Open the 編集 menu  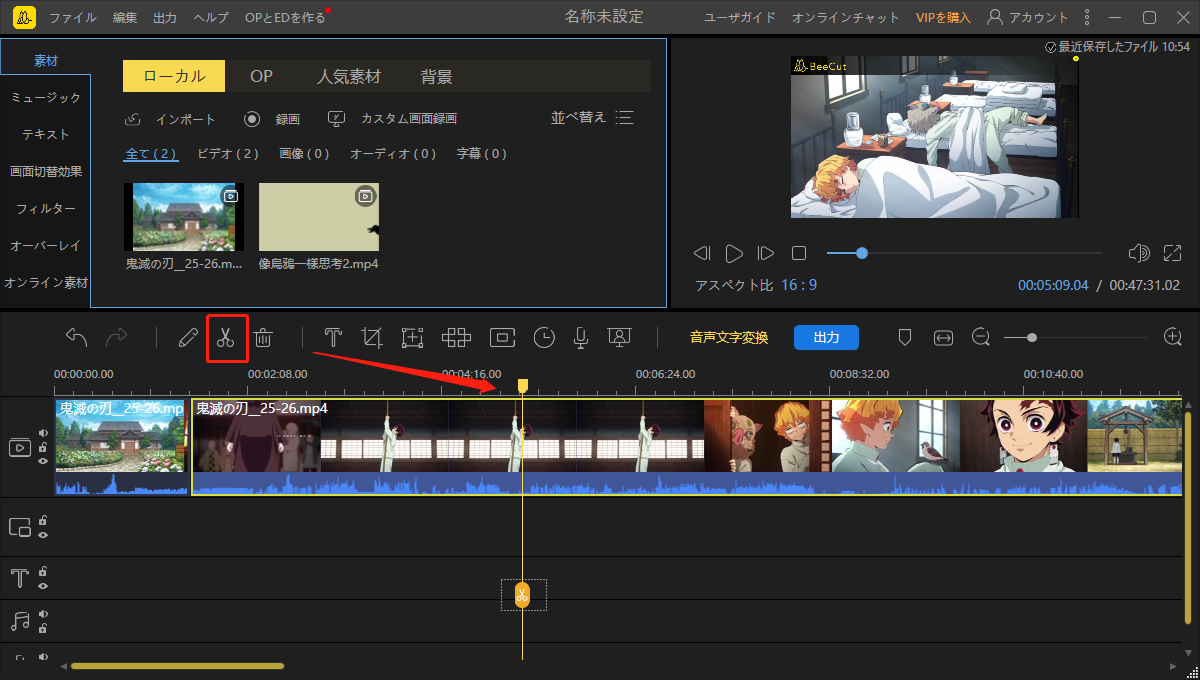[125, 18]
